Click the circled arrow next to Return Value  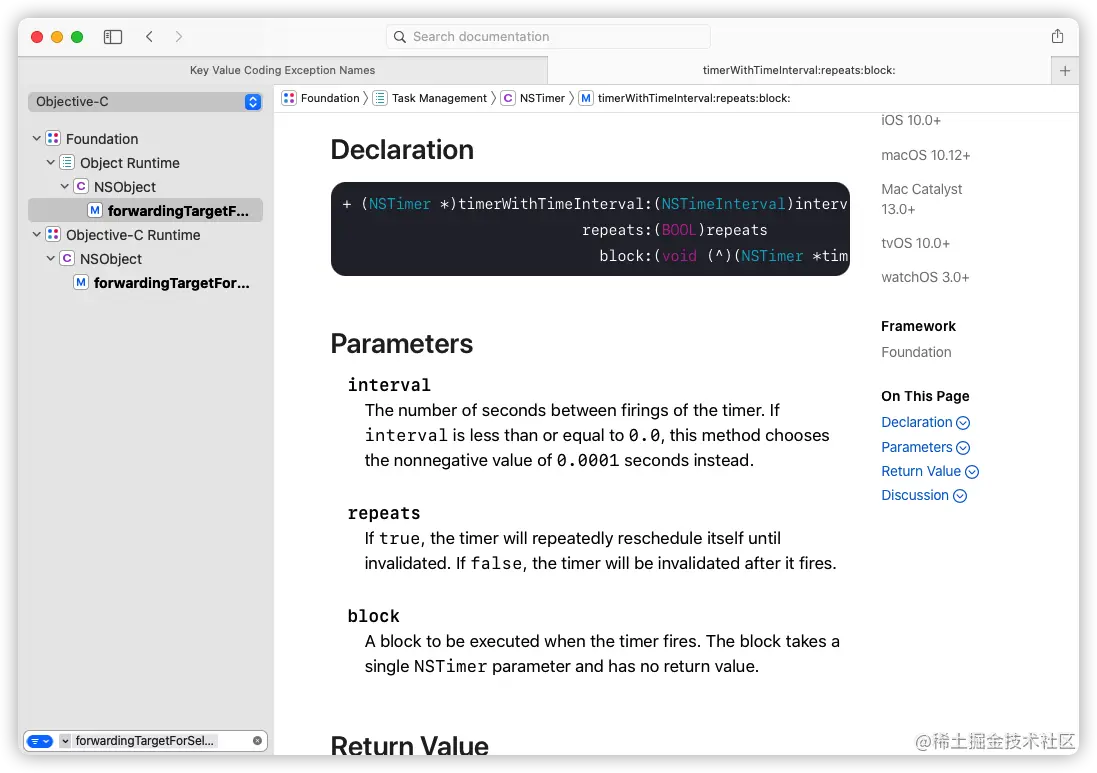(972, 472)
